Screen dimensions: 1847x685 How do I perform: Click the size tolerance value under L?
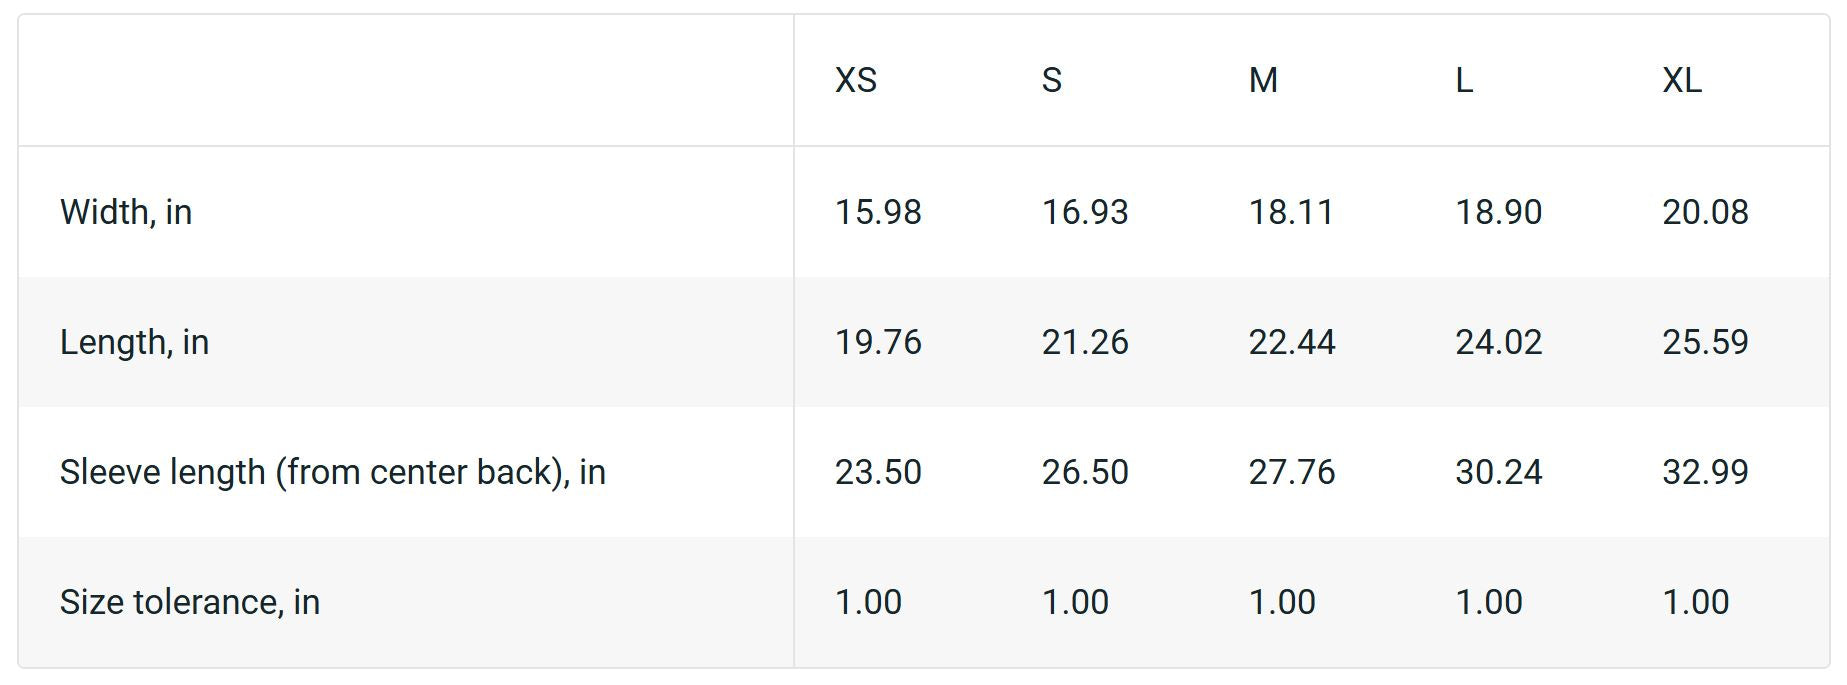coord(1488,602)
